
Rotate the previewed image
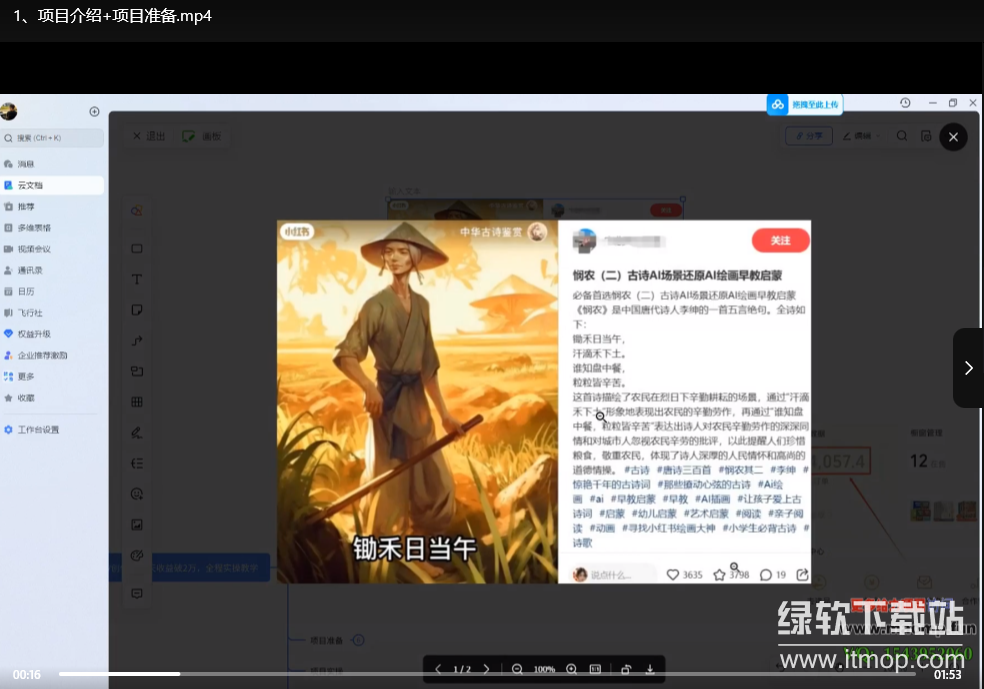[x=626, y=669]
